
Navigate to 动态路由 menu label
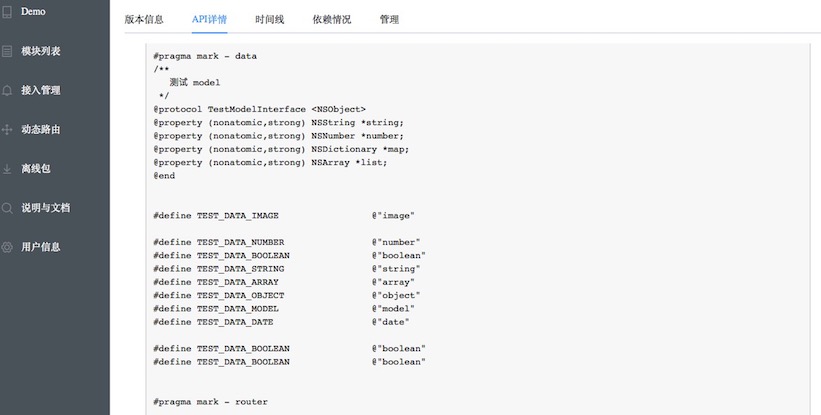[41, 130]
